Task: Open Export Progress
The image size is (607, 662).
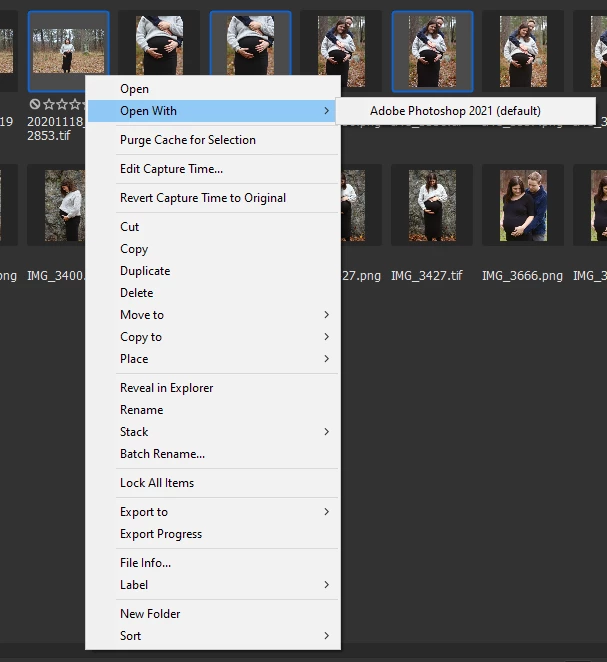Action: (213, 534)
